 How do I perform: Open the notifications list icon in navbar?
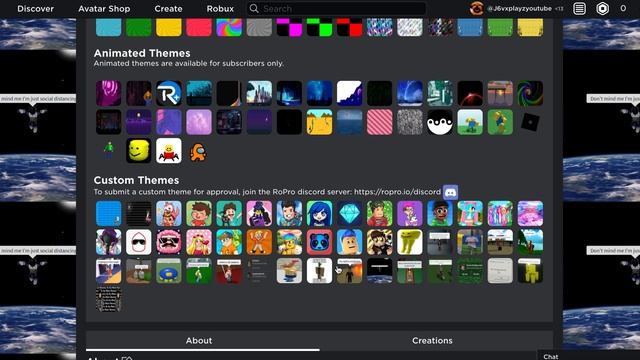coord(579,9)
